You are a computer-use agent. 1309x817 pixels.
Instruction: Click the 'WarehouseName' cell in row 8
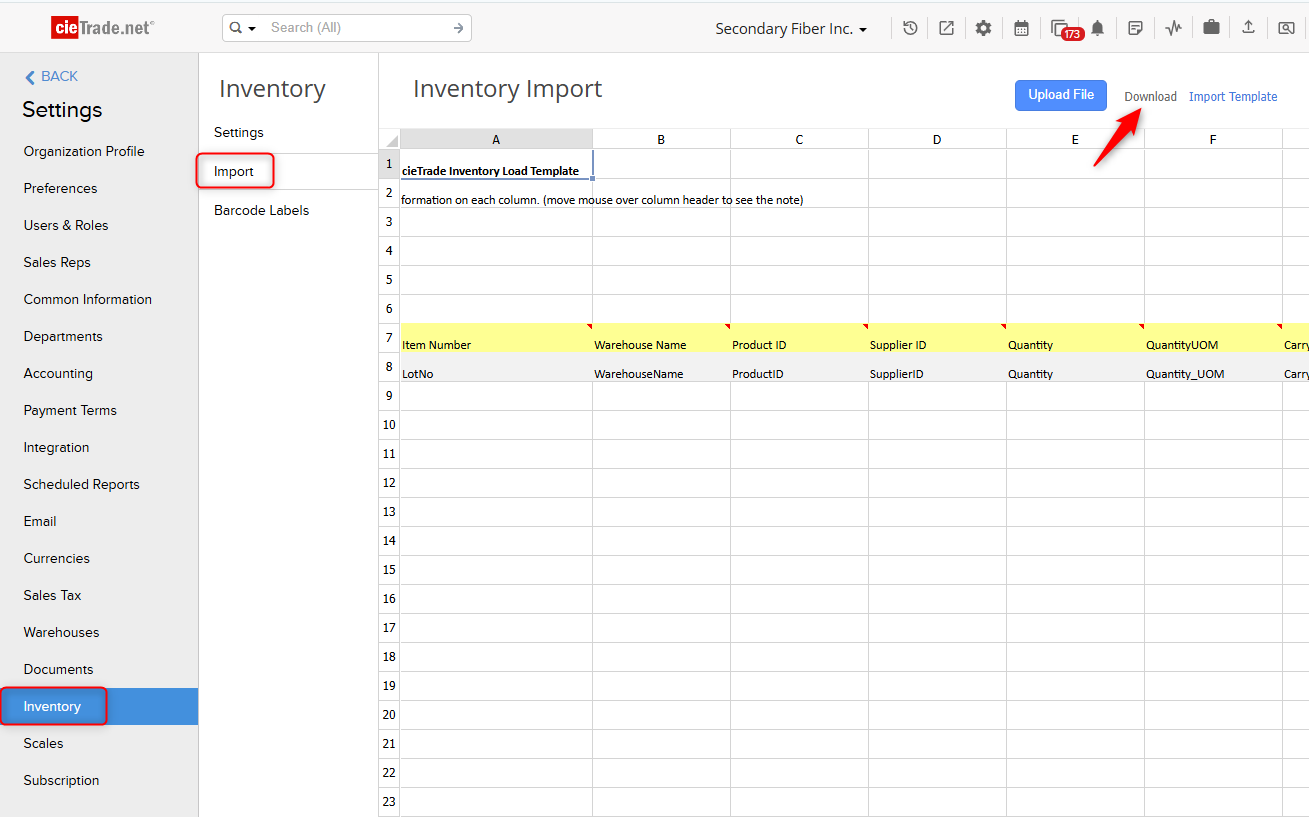coord(661,367)
